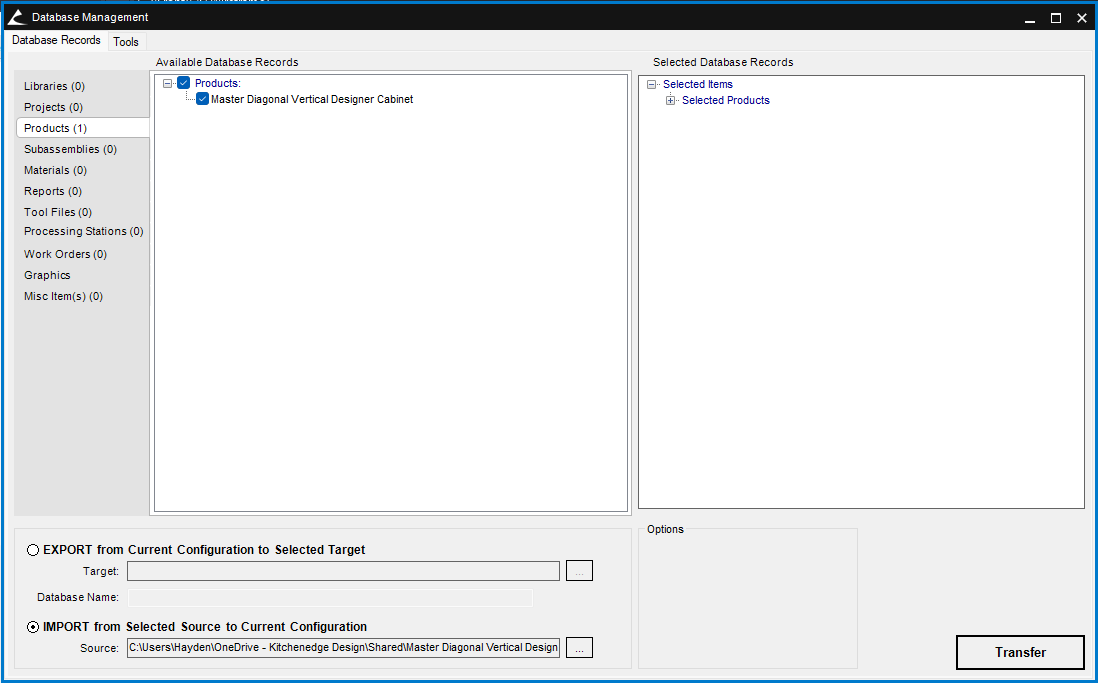
Task: Select Misc Item(s) (0) category
Action: click(x=63, y=296)
